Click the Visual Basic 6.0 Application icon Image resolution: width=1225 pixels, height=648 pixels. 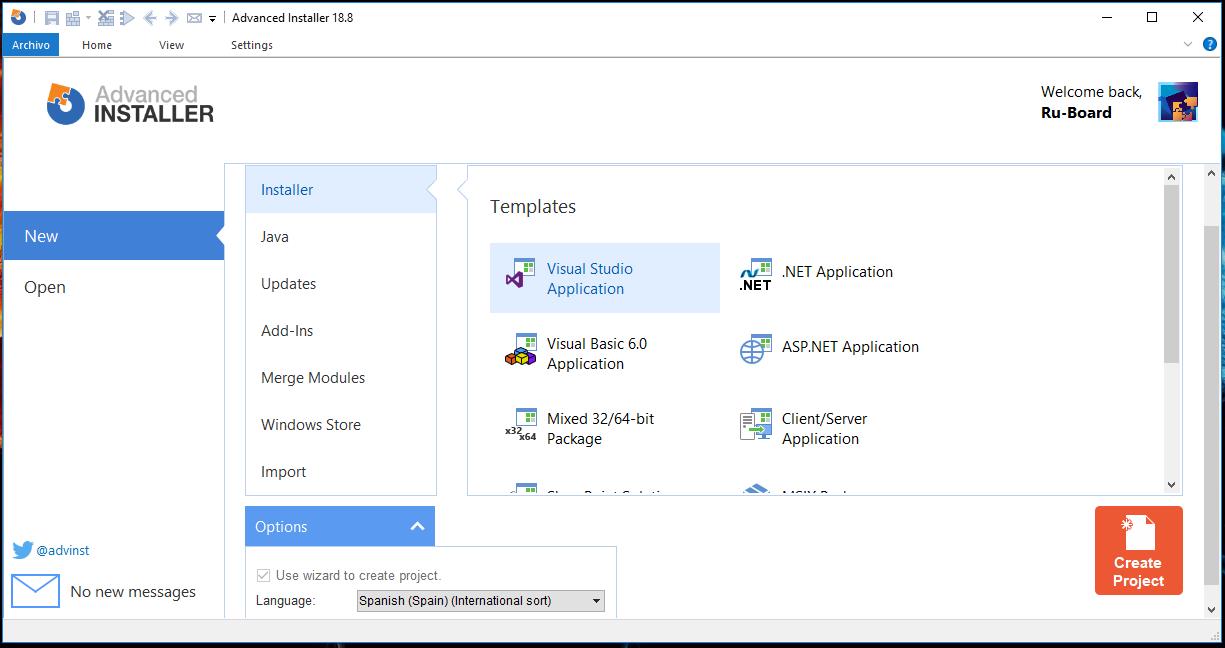(x=521, y=350)
